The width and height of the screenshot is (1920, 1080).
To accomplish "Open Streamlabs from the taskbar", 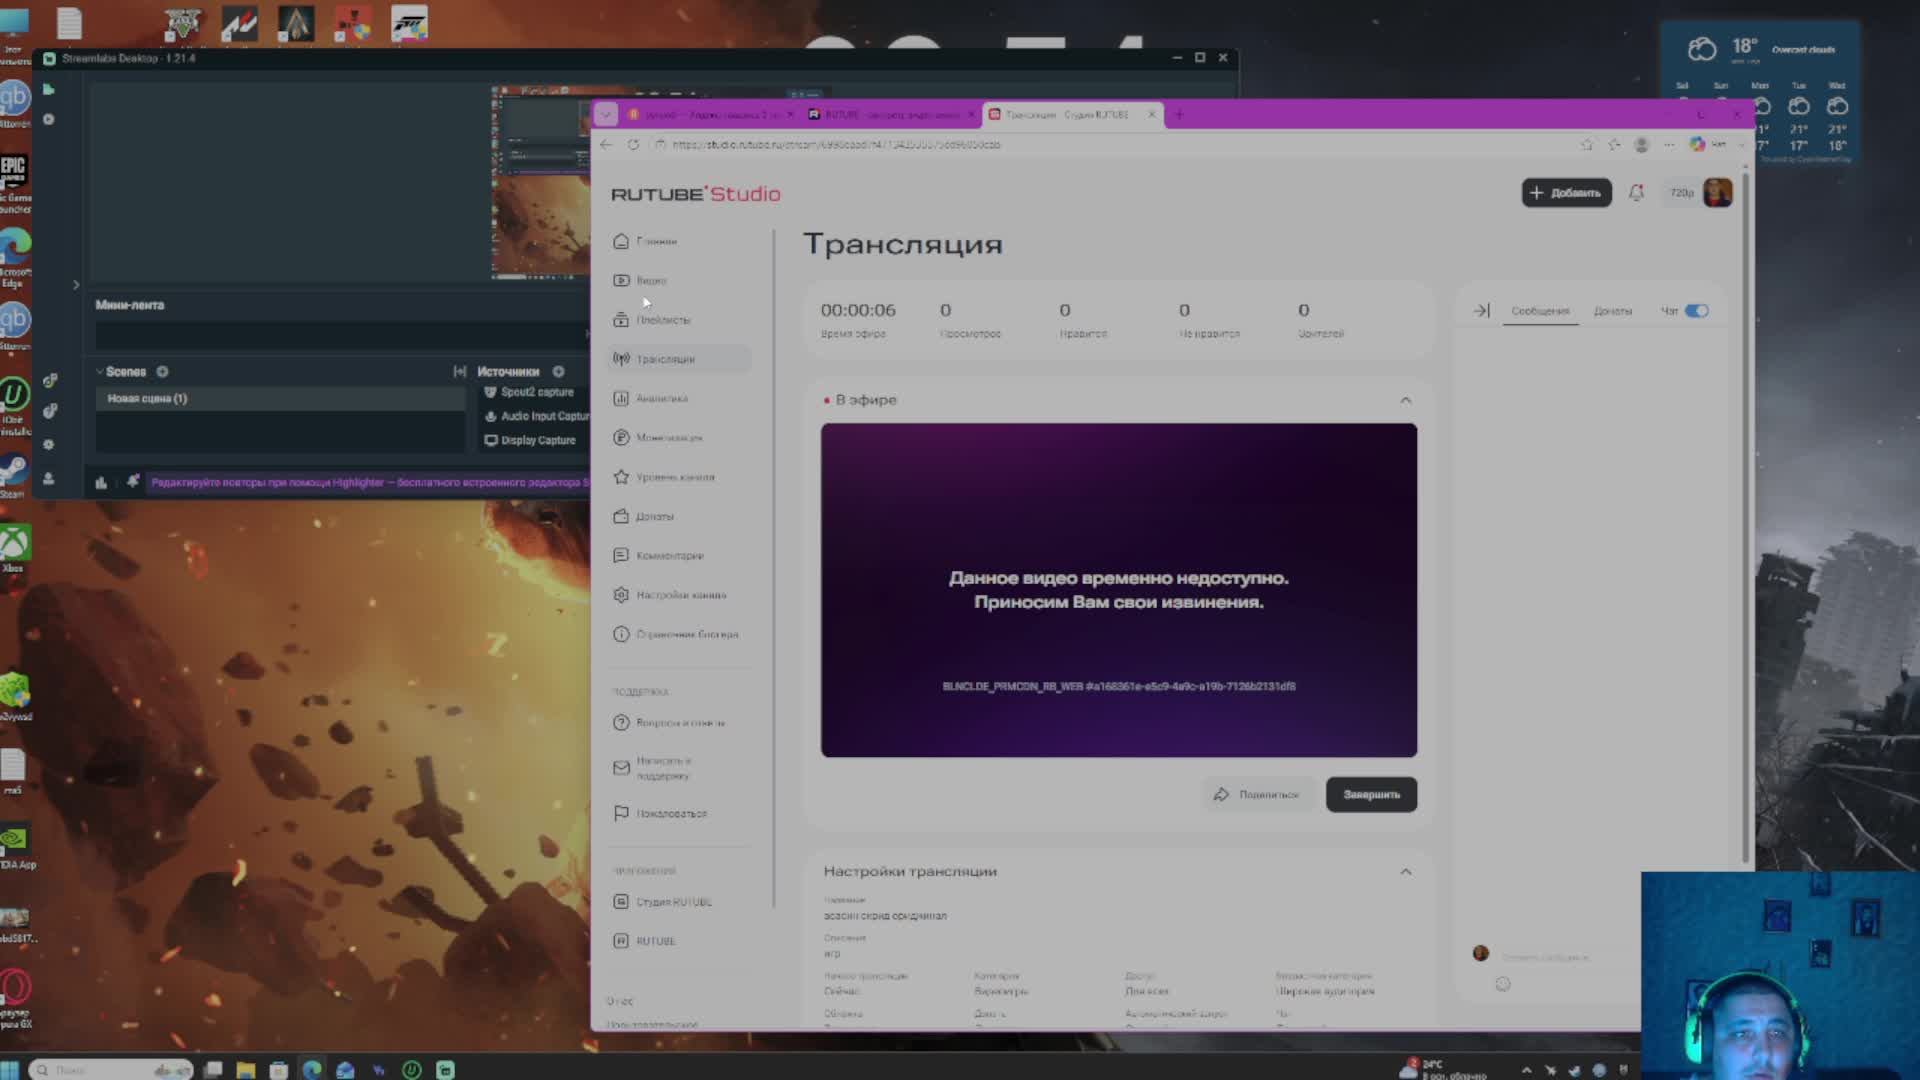I will tap(445, 1070).
